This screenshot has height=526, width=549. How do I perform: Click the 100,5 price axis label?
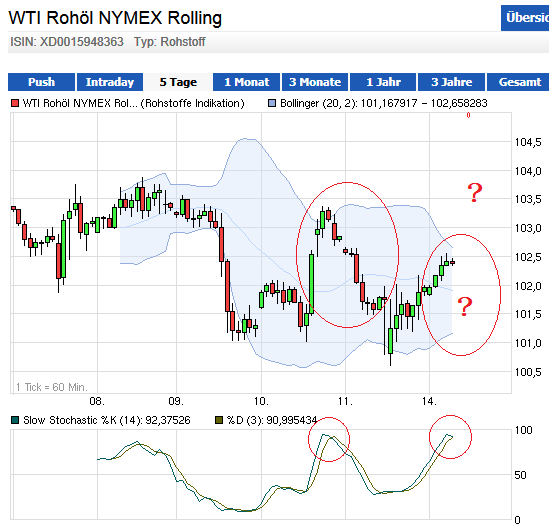coord(528,372)
